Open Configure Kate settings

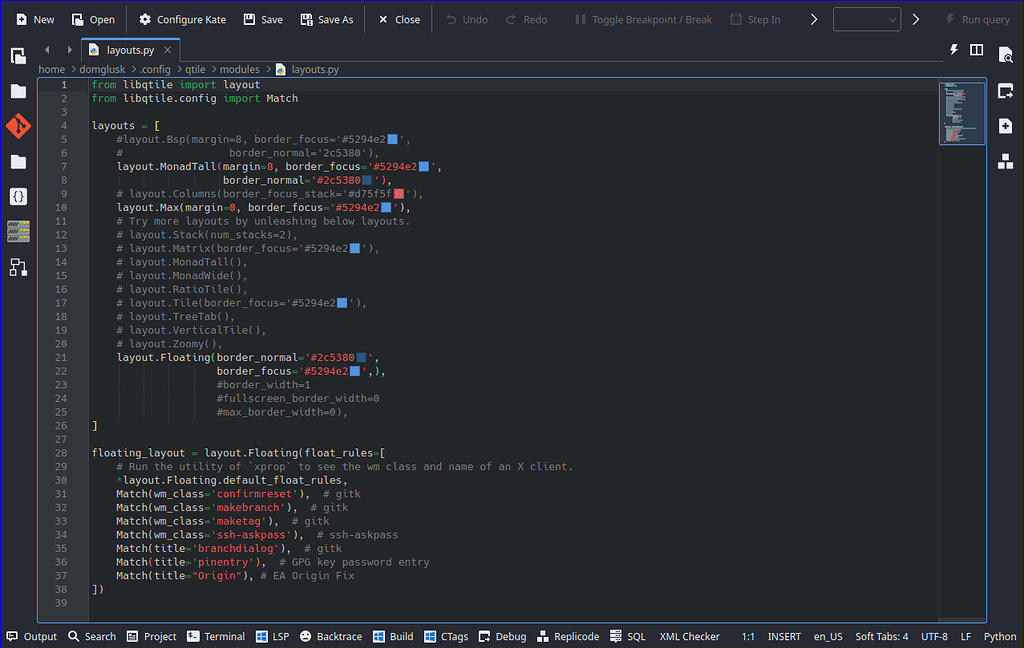click(x=182, y=18)
